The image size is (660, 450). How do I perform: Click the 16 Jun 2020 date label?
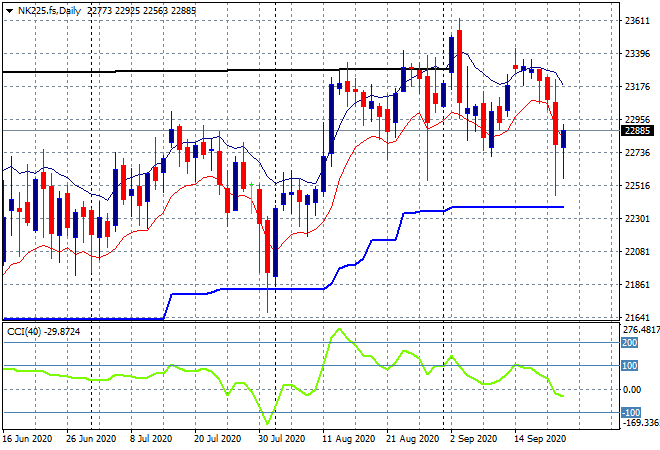[27, 439]
